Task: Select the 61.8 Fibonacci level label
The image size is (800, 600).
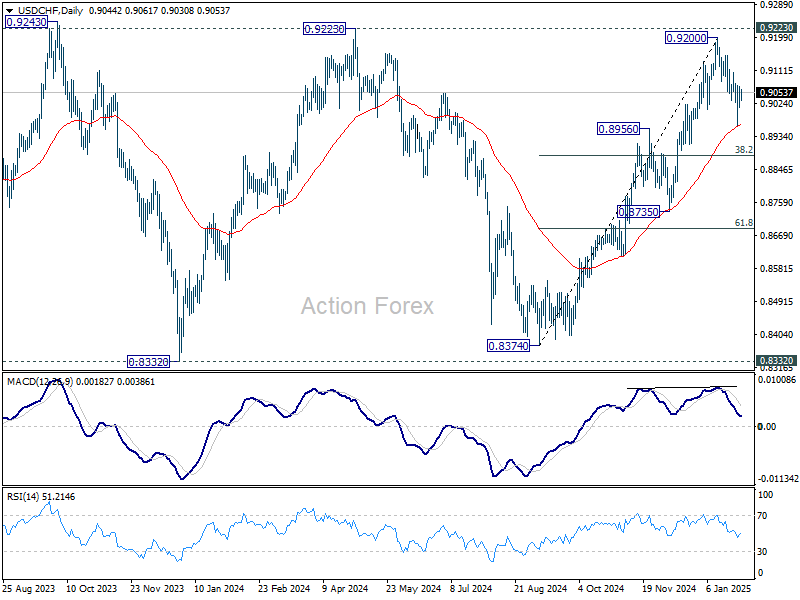Action: [743, 222]
